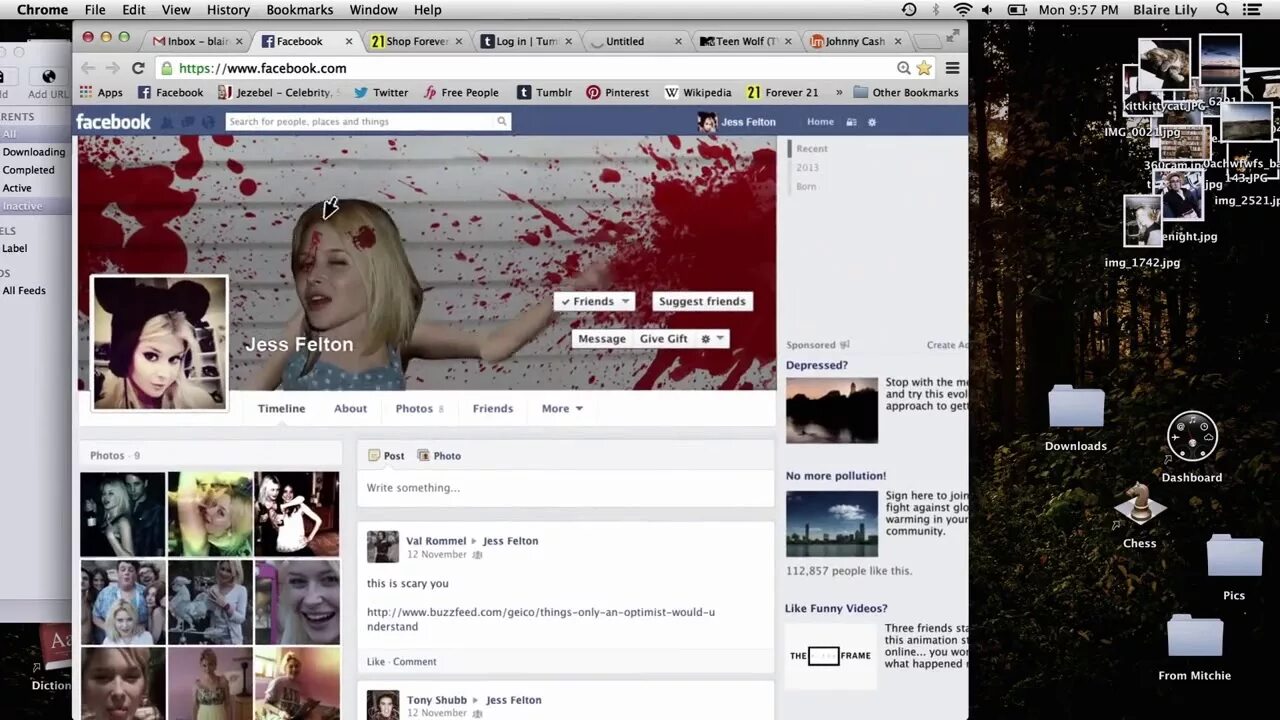Screen dimensions: 1280x720
Task: Open the About profile tab
Action: 350,408
